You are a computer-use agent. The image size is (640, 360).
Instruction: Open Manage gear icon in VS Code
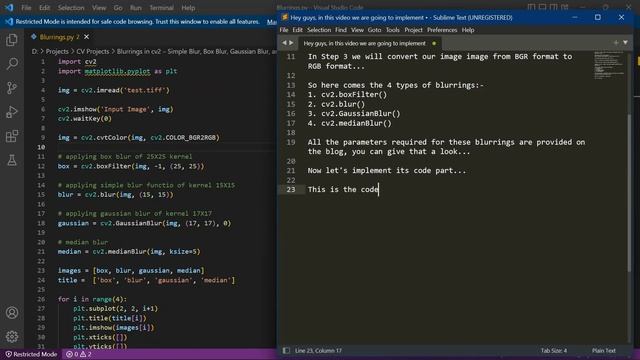(12, 336)
